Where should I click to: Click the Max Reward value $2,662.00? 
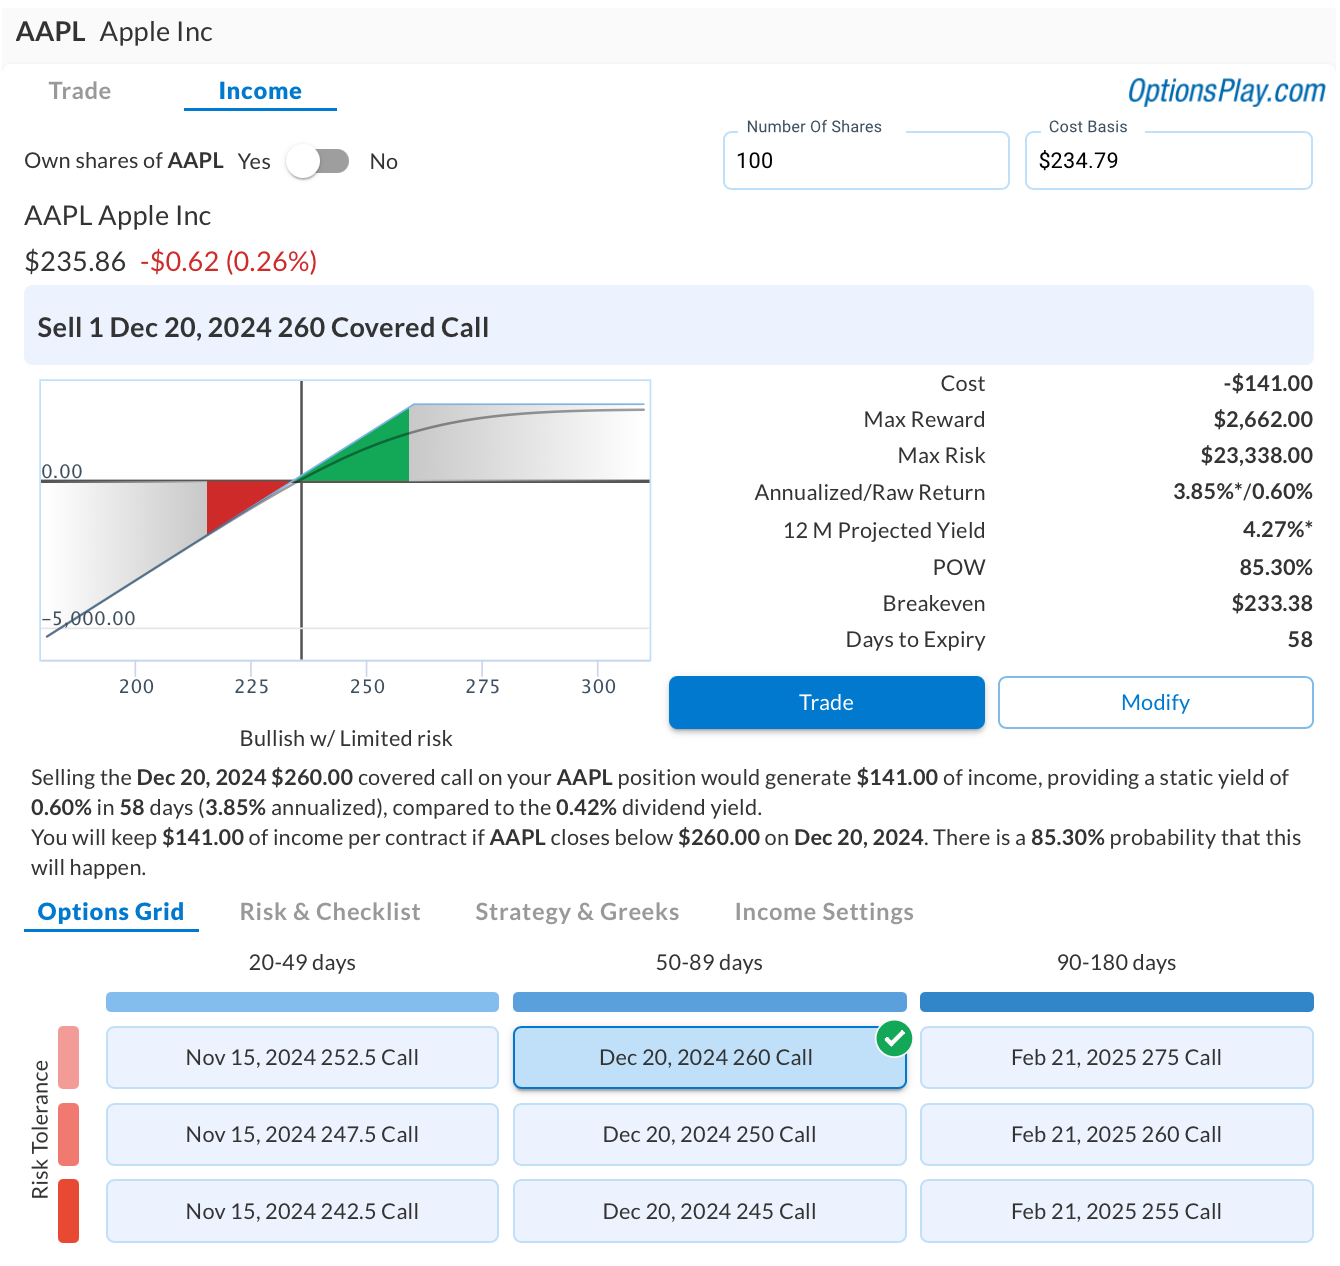1263,420
